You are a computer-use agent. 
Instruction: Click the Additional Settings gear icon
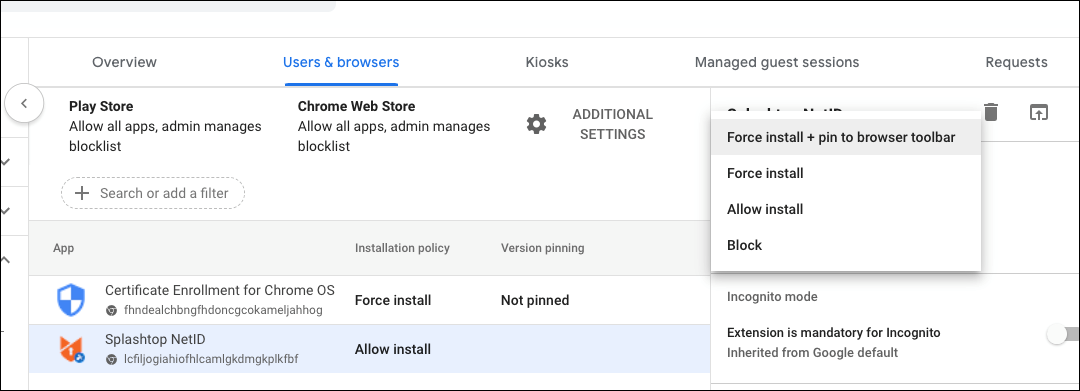(537, 124)
